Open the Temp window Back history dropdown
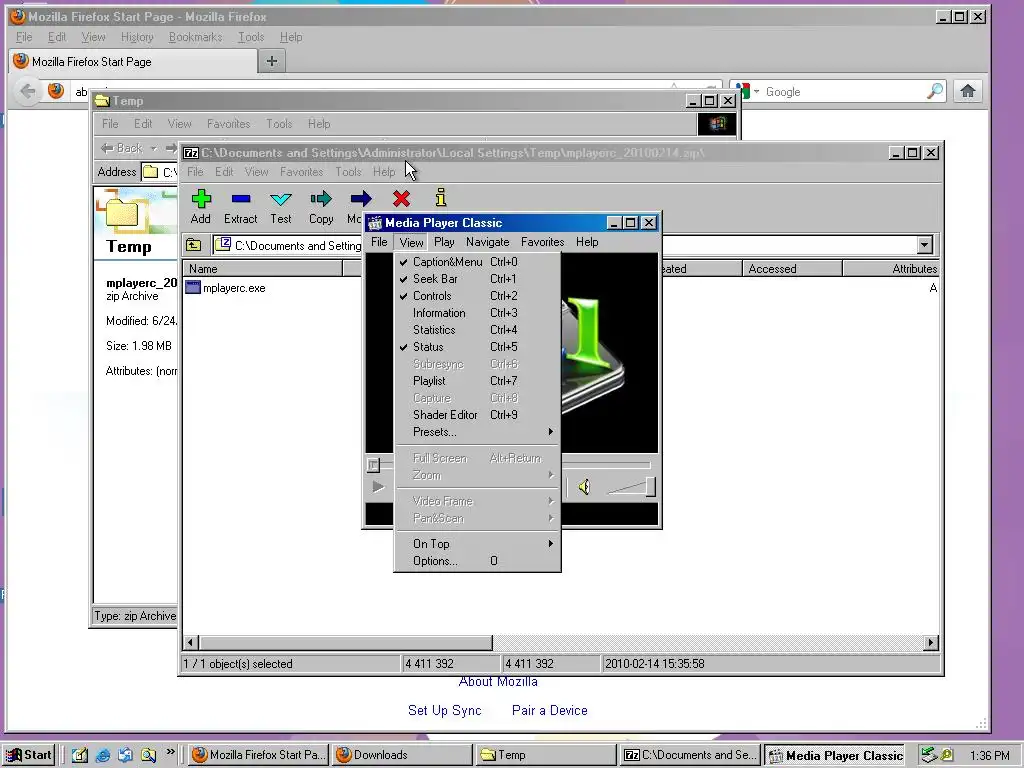The width and height of the screenshot is (1024, 768). [153, 148]
